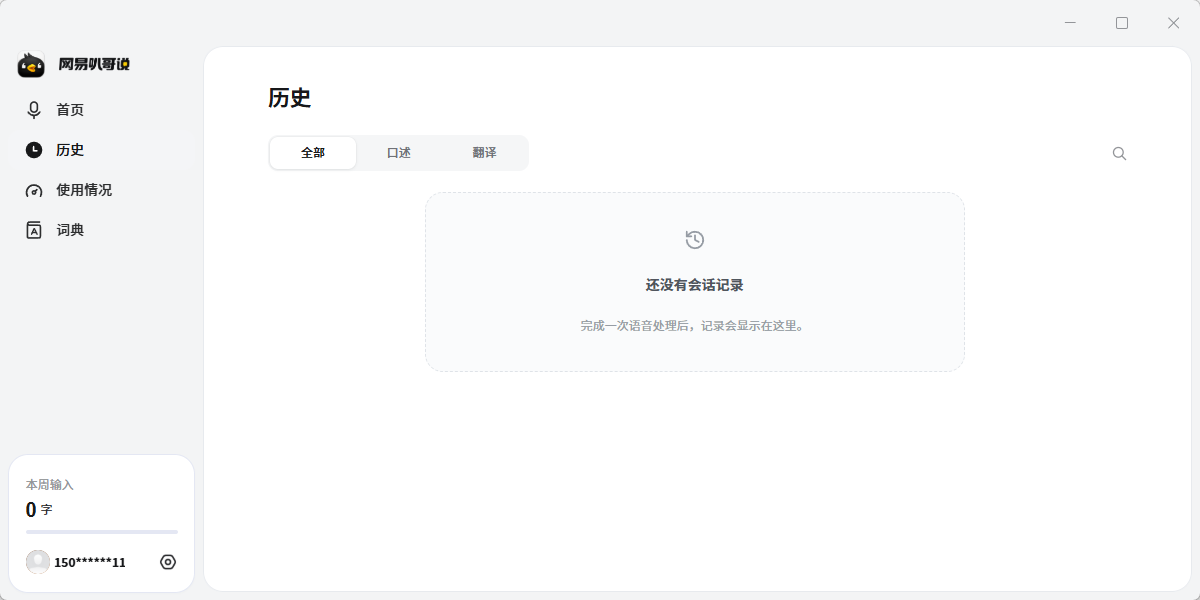Click the 完成一次语音处理后 hint text

pos(695,326)
